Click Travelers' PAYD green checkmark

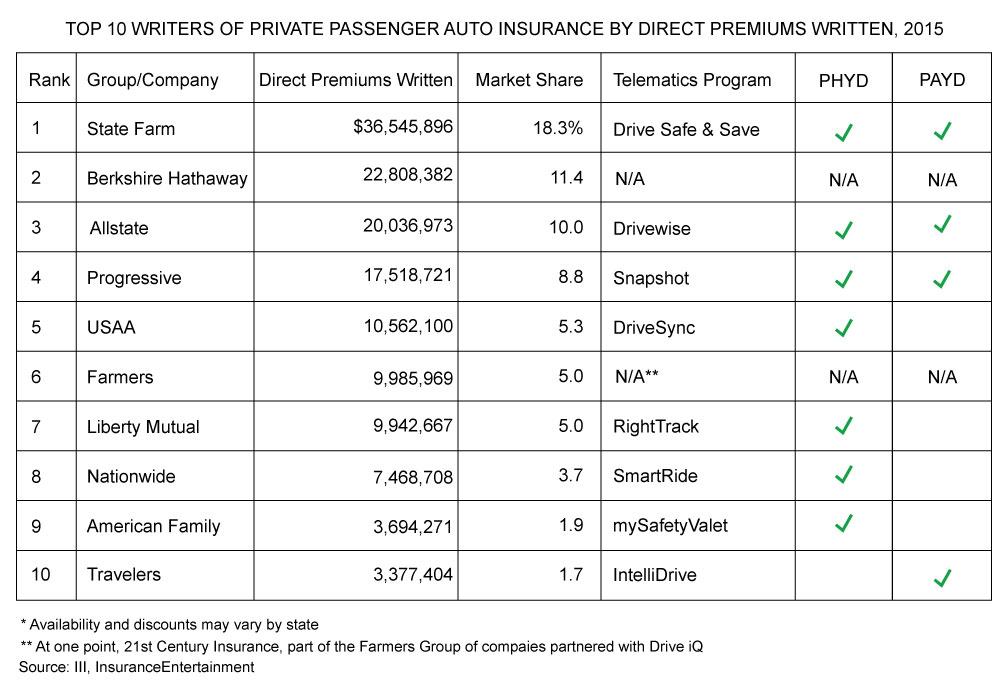pos(940,578)
